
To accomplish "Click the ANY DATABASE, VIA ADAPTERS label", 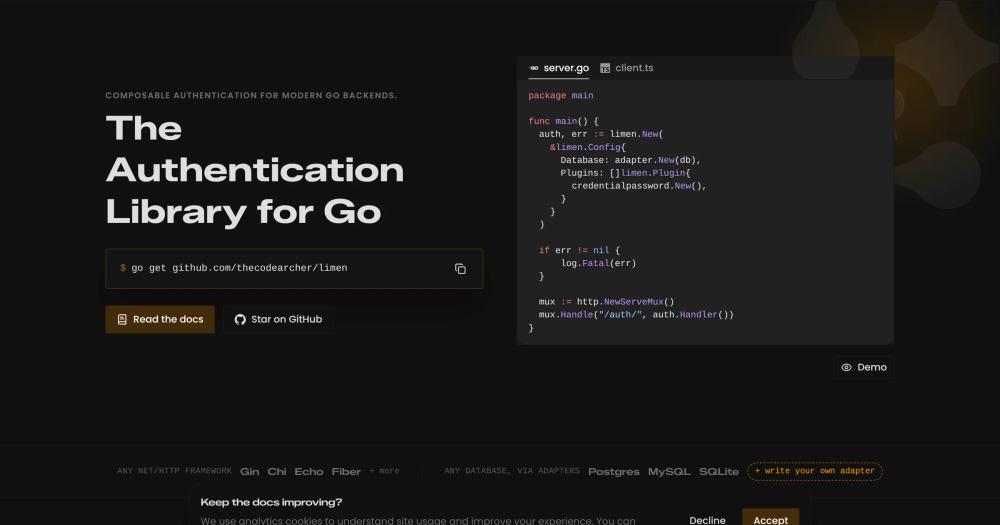I will coord(512,471).
